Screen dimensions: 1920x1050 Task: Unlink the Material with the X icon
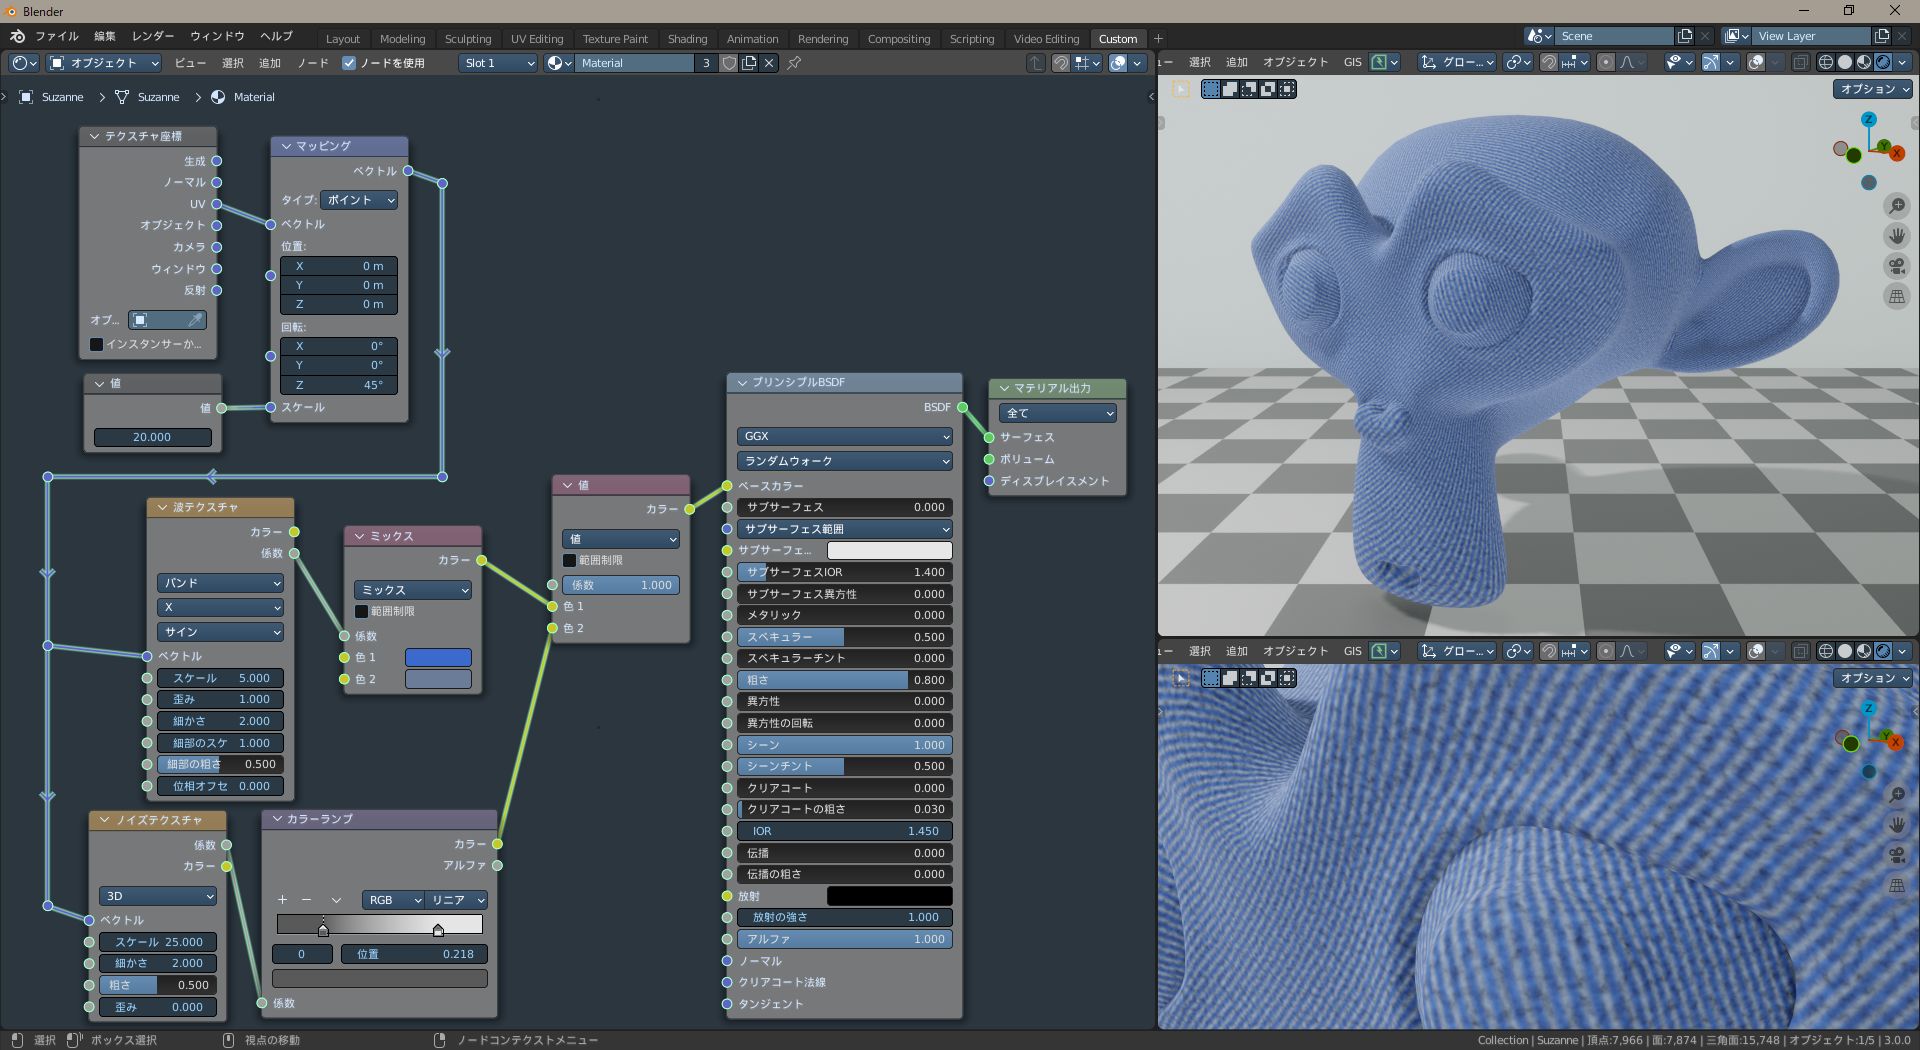pyautogui.click(x=769, y=63)
